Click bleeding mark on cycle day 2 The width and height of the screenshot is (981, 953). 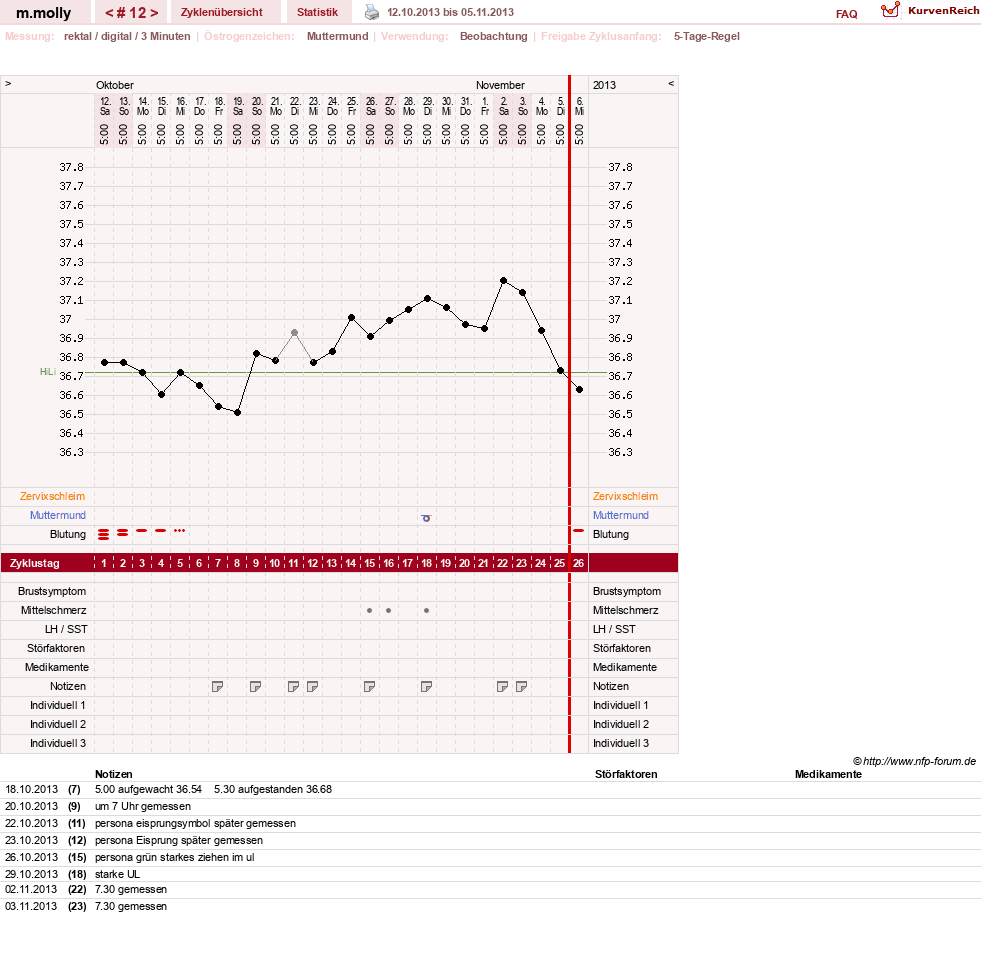click(x=123, y=533)
